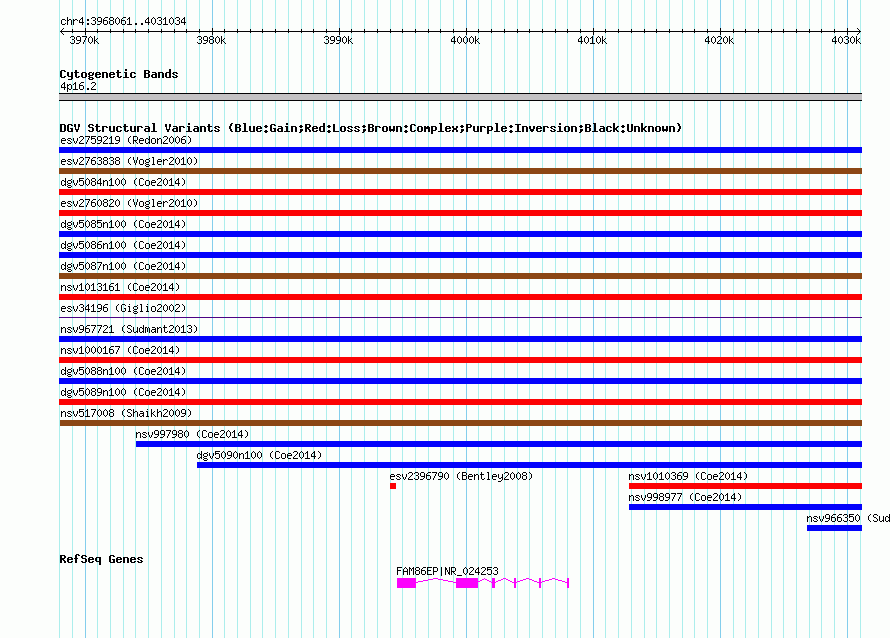
Task: Click the nsv517008 (Shaikh2009) label
Action: click(x=125, y=413)
